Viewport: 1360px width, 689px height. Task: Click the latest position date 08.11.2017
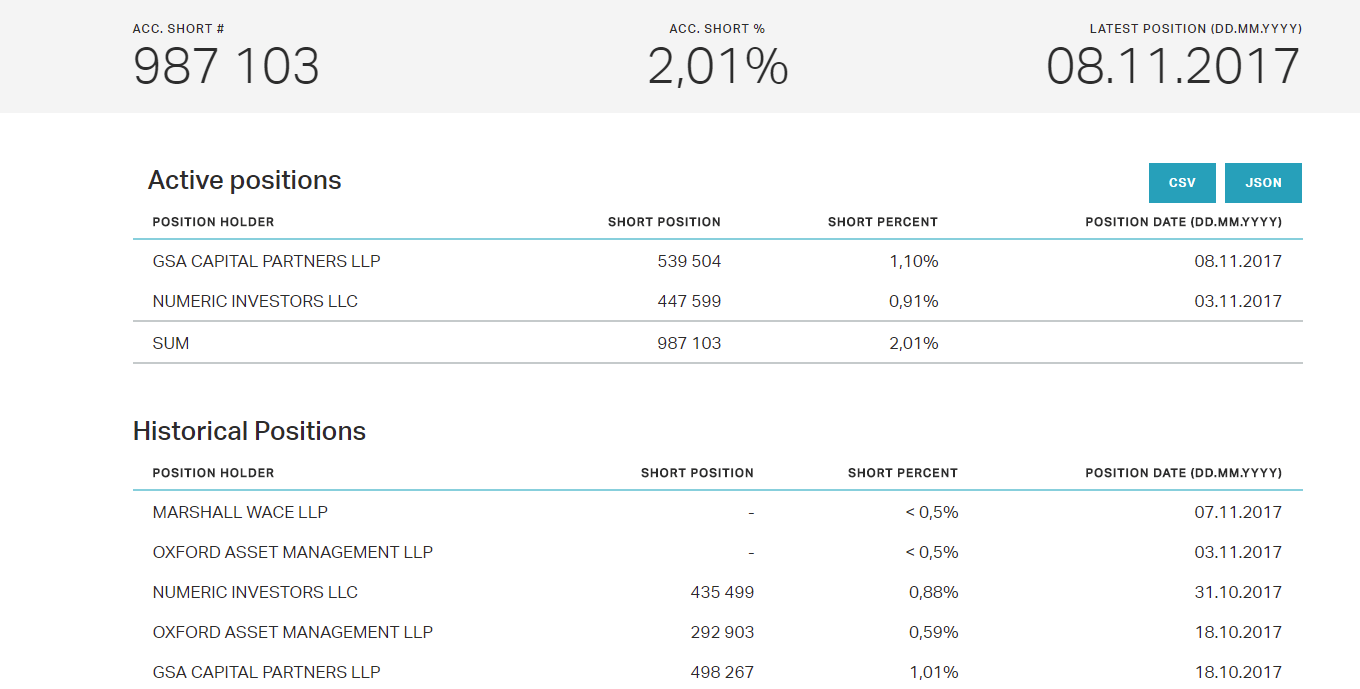pos(1173,67)
